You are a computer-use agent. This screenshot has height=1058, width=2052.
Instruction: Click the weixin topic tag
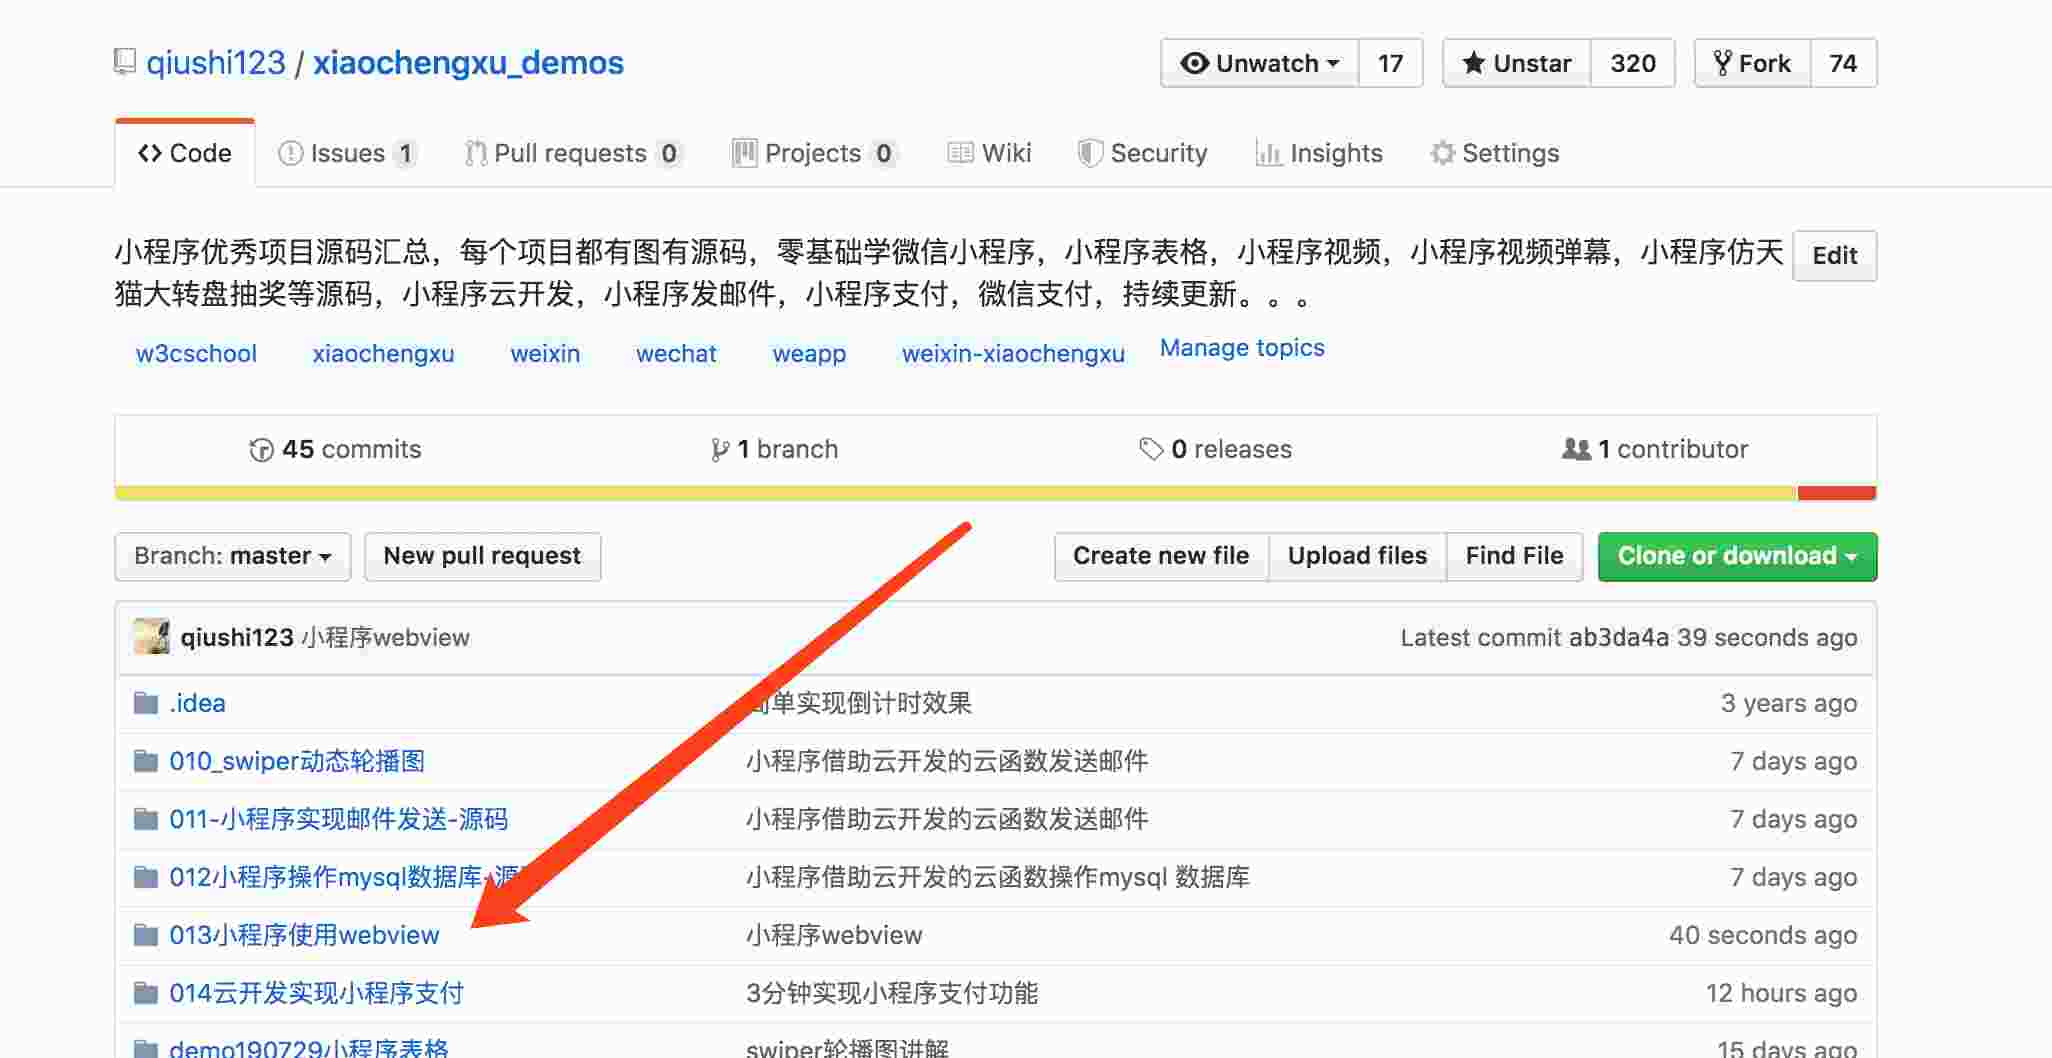tap(545, 354)
